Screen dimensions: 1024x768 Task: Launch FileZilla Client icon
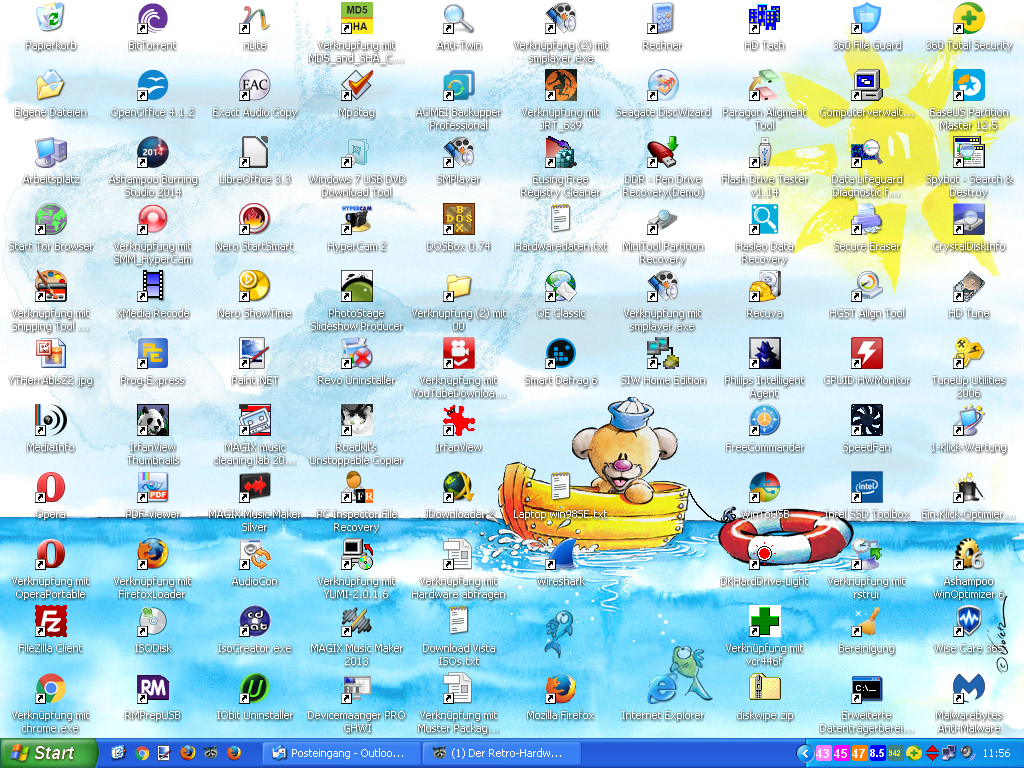[51, 622]
